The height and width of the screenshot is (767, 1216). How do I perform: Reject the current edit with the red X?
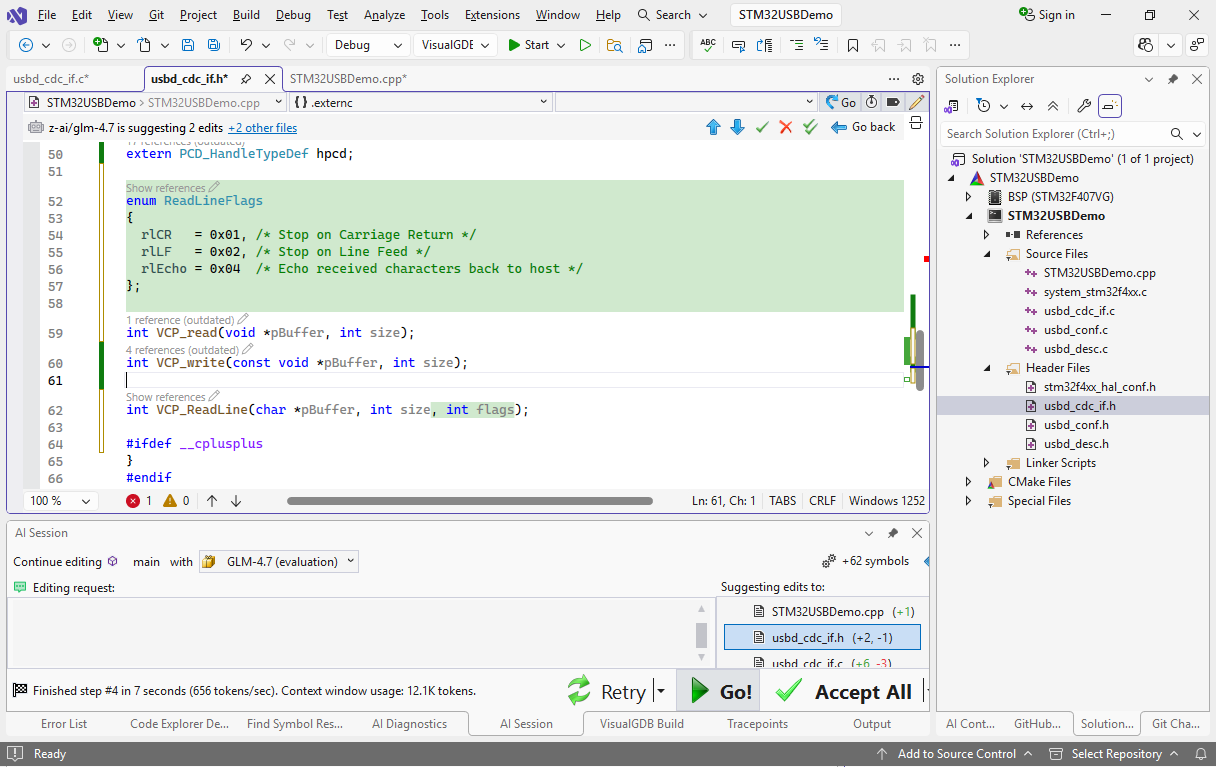point(786,127)
